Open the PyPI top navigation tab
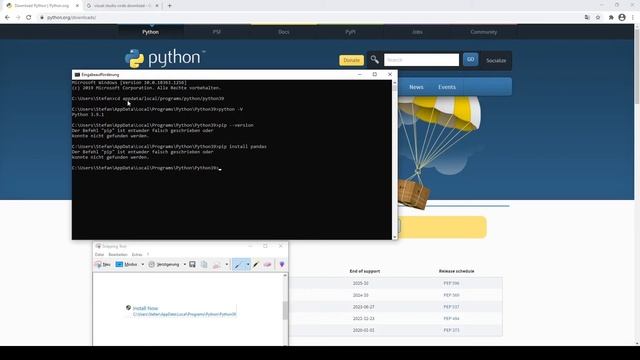The image size is (640, 360). point(350,32)
